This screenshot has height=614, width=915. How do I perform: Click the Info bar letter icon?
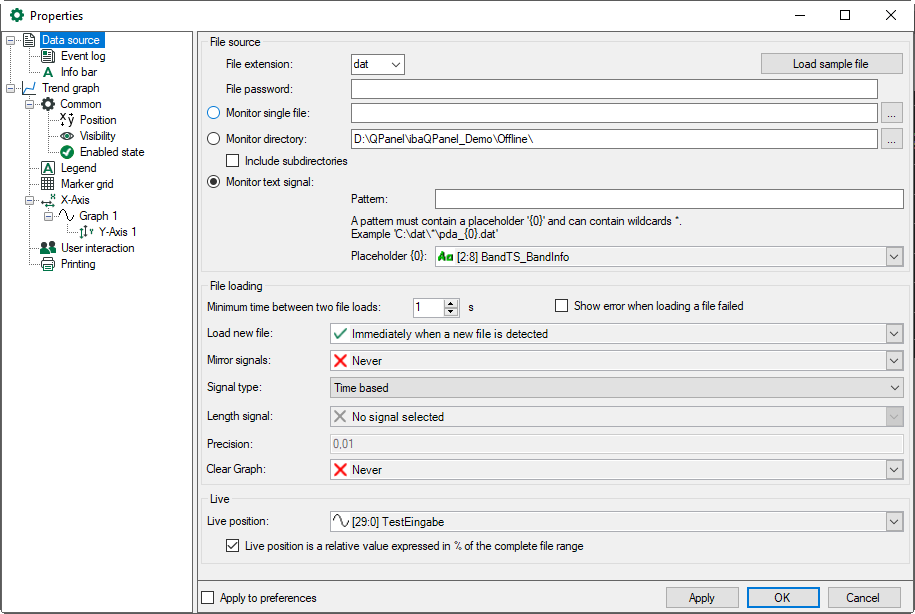coord(48,72)
